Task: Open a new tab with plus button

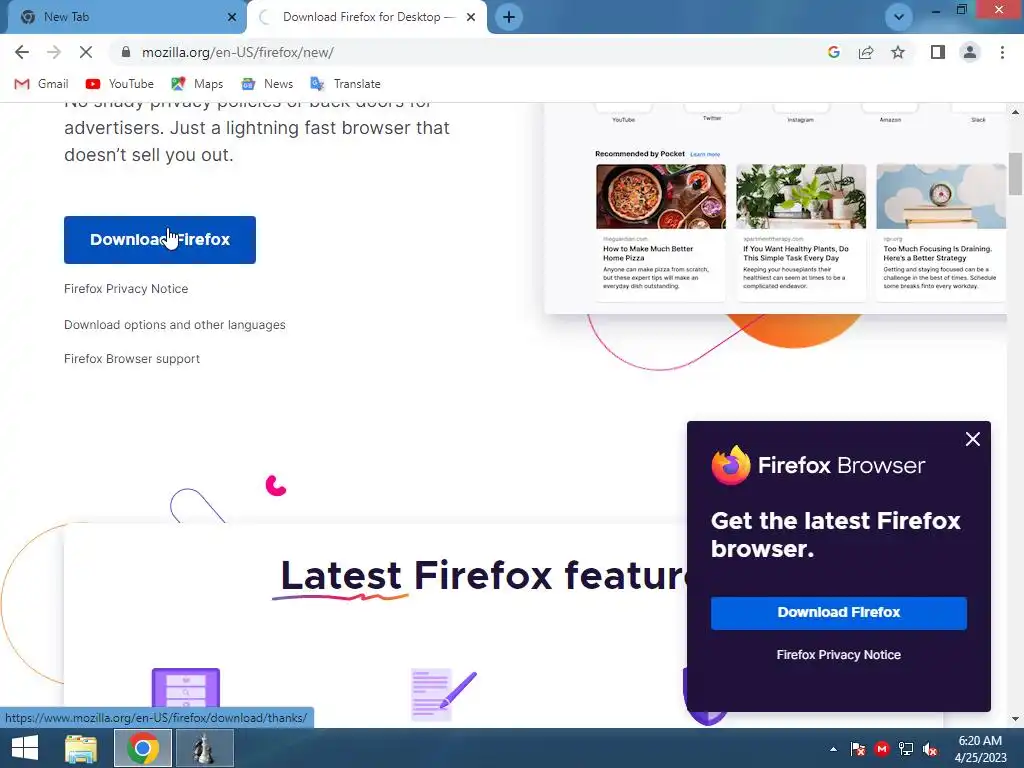Action: (x=509, y=17)
